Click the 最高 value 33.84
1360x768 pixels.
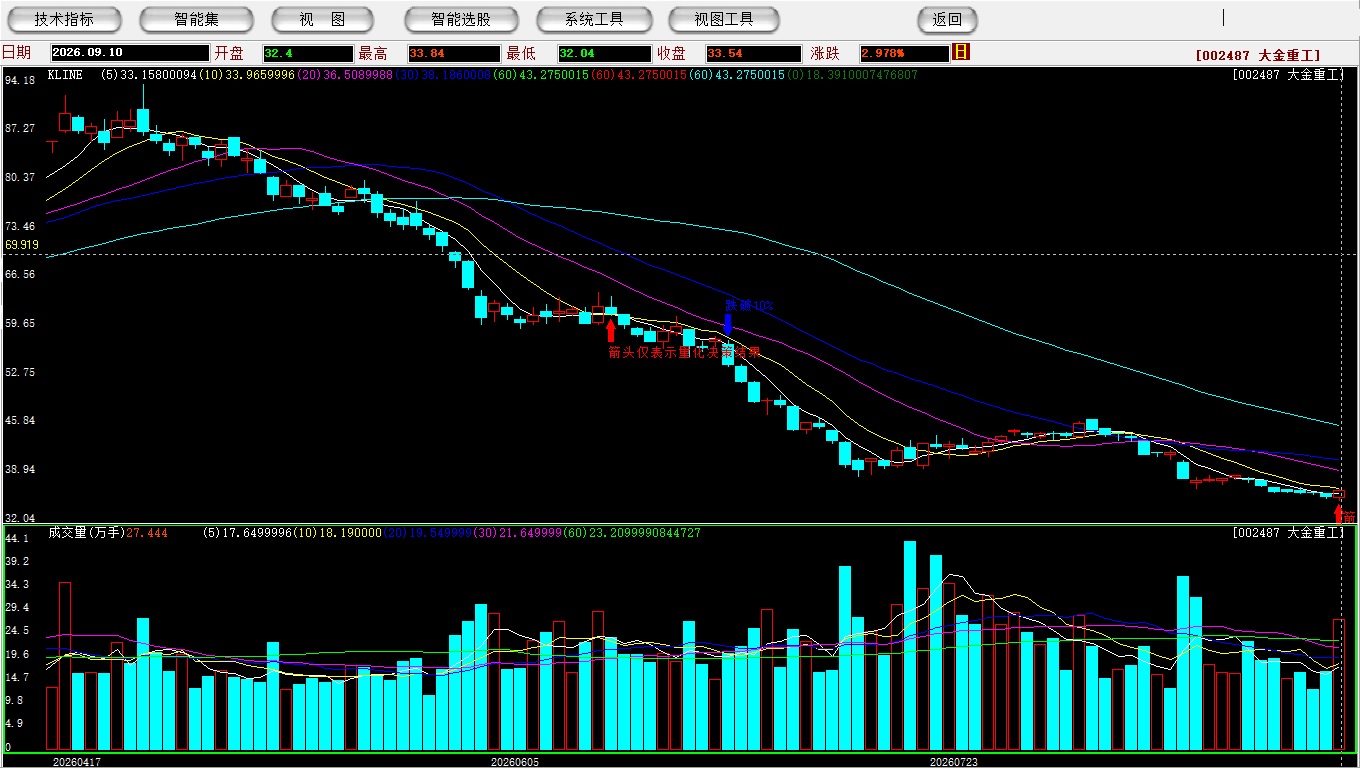click(453, 53)
